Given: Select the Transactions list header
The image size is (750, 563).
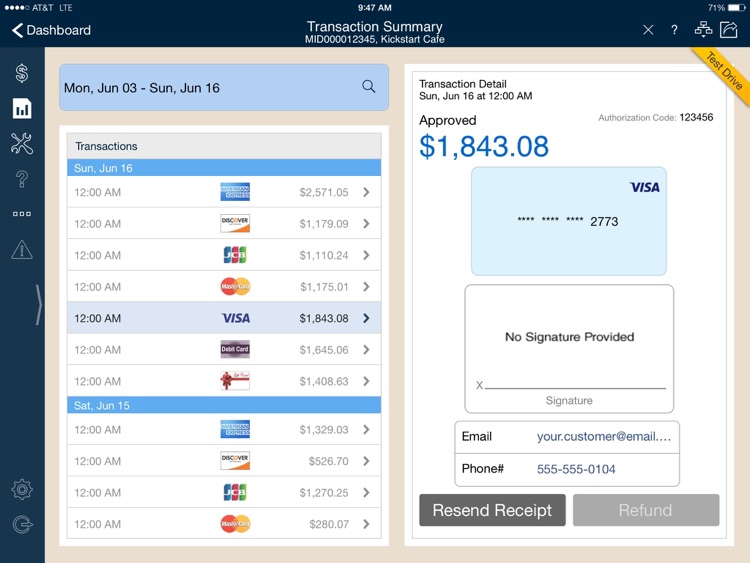Looking at the screenshot, I should pyautogui.click(x=224, y=146).
